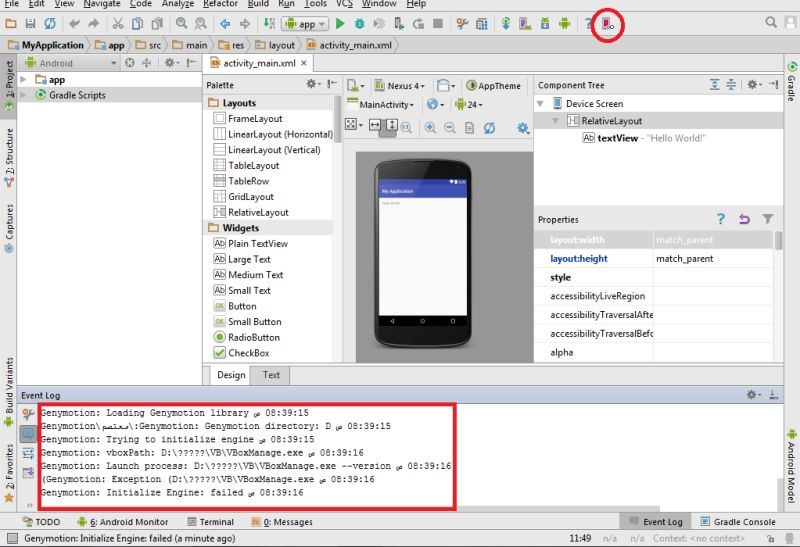800x547 pixels.
Task: Zoom in on the layout preview
Action: pyautogui.click(x=430, y=128)
